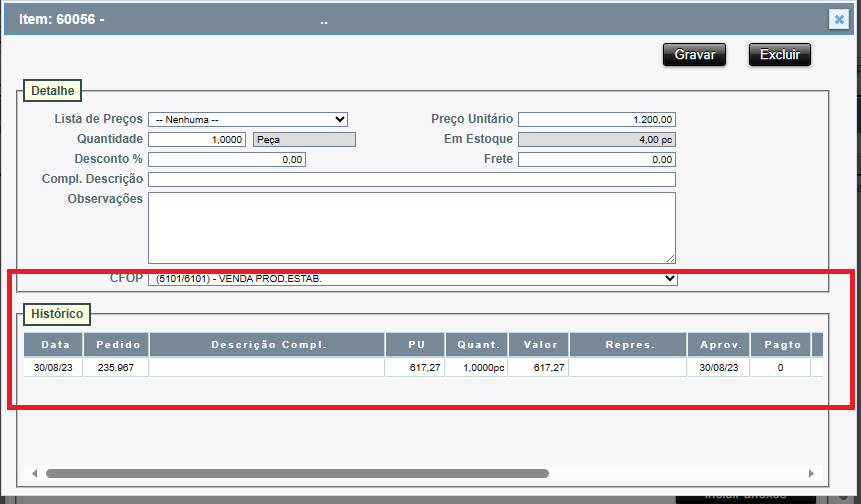Viewport: 861px width, 504px height.
Task: Click the Valor column header
Action: click(x=539, y=344)
